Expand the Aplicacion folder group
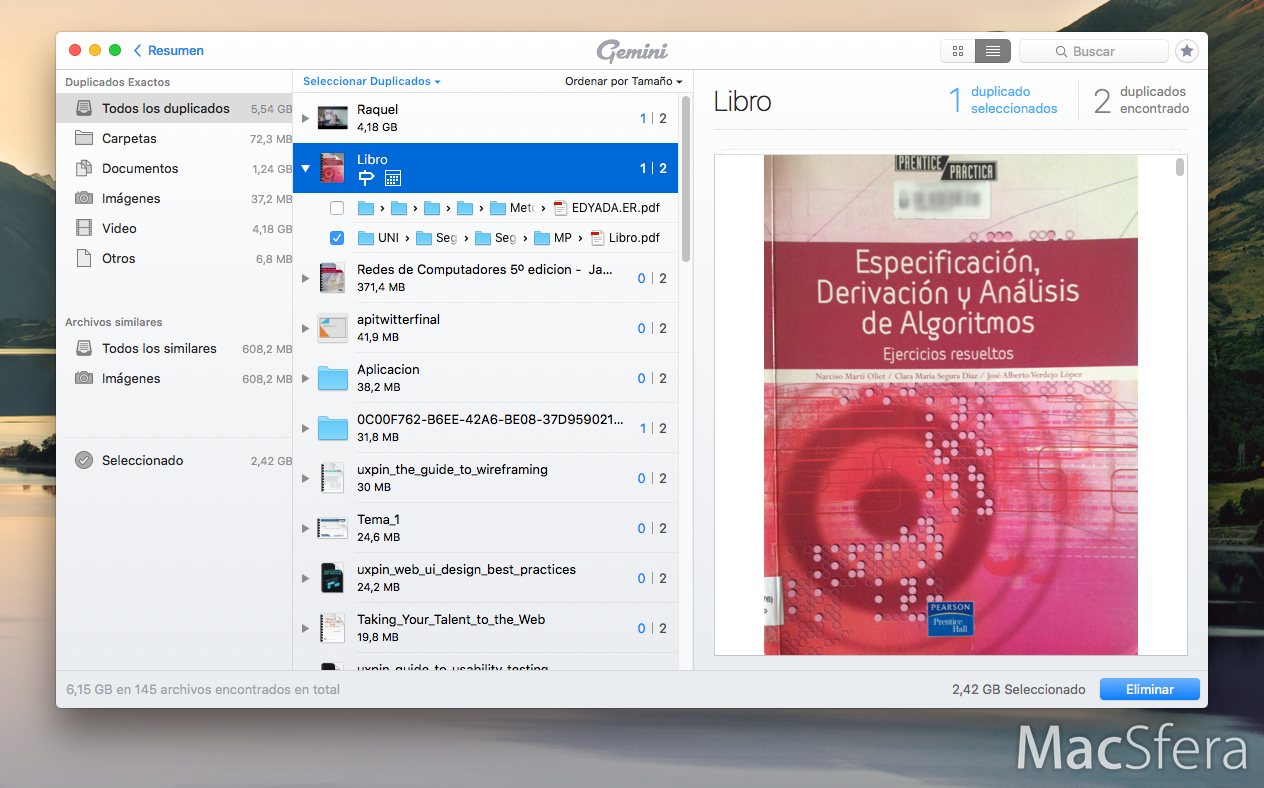Viewport: 1264px width, 788px height. point(306,379)
